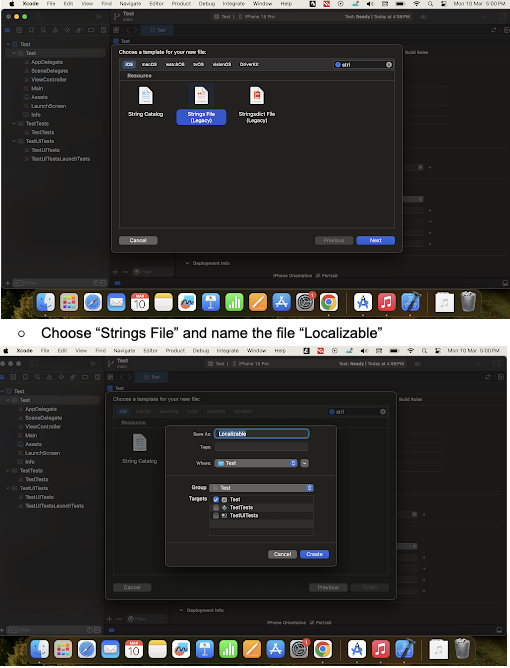Select String Catalog template in upper template chooser
This screenshot has height=668, width=510.
tap(146, 101)
